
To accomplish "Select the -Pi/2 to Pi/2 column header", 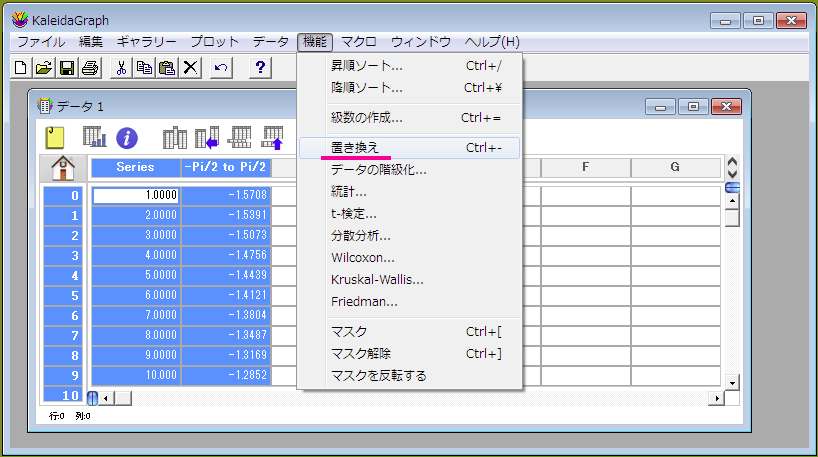I will [225, 167].
